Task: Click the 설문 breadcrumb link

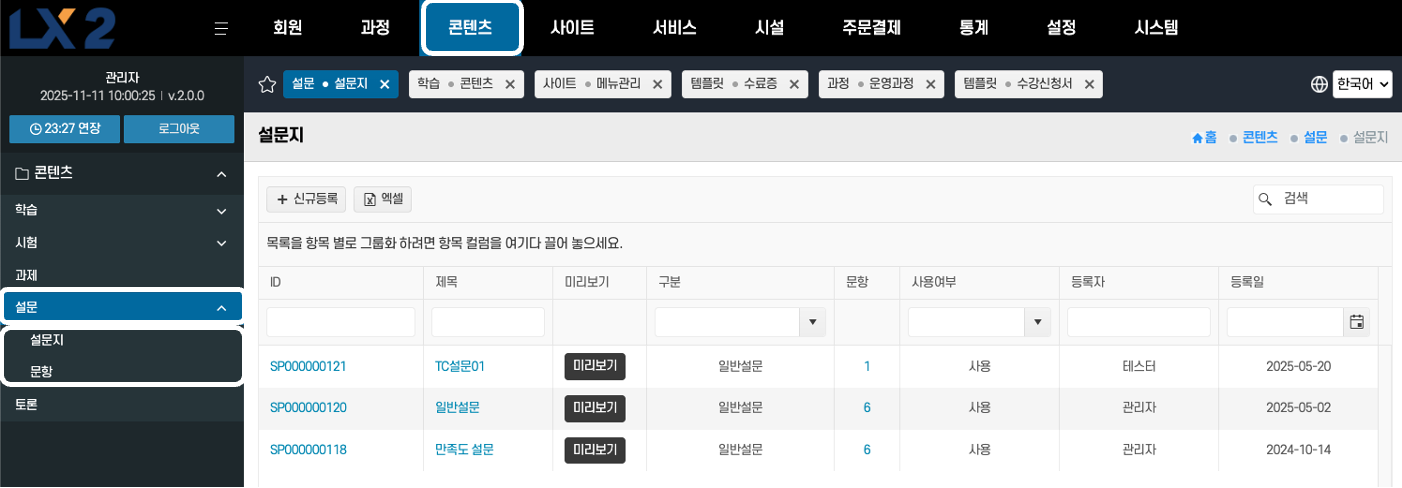Action: tap(1315, 137)
